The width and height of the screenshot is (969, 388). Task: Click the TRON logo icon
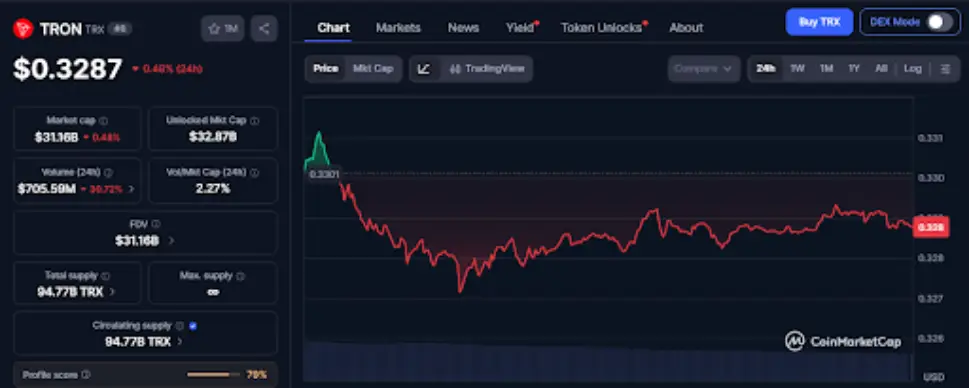pos(23,28)
